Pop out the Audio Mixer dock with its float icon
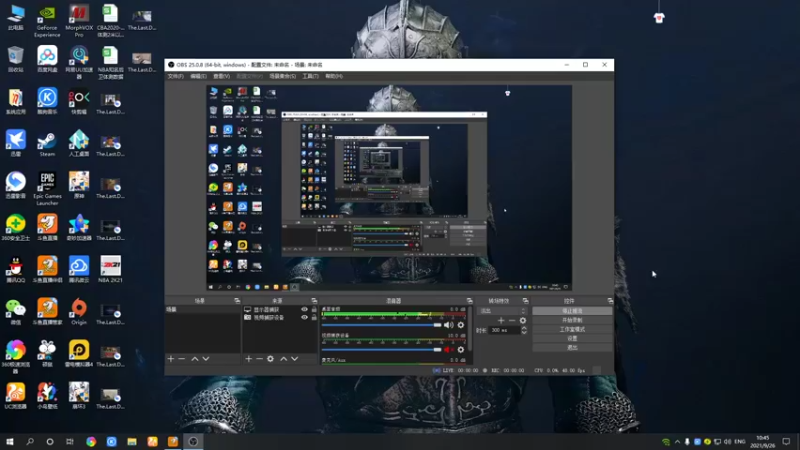This screenshot has height=450, width=800. tap(469, 301)
